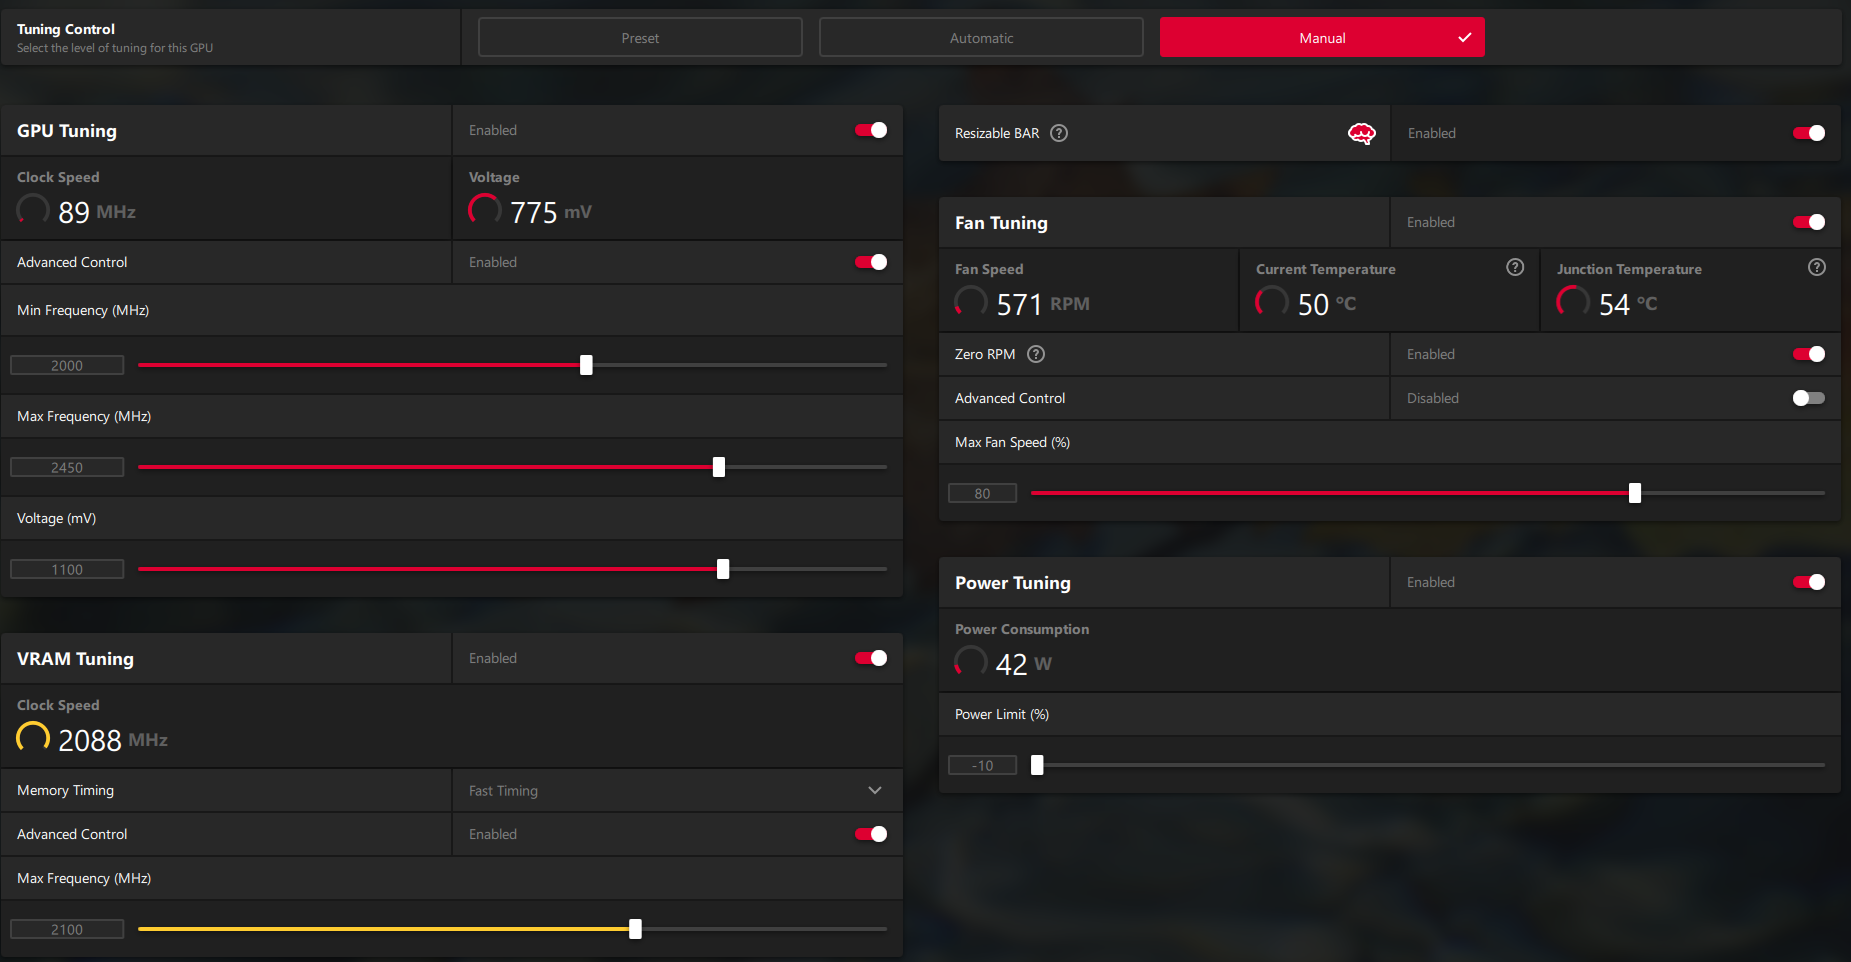Click the Max Fan Speed value field 80
This screenshot has height=962, width=1851.
click(x=982, y=493)
